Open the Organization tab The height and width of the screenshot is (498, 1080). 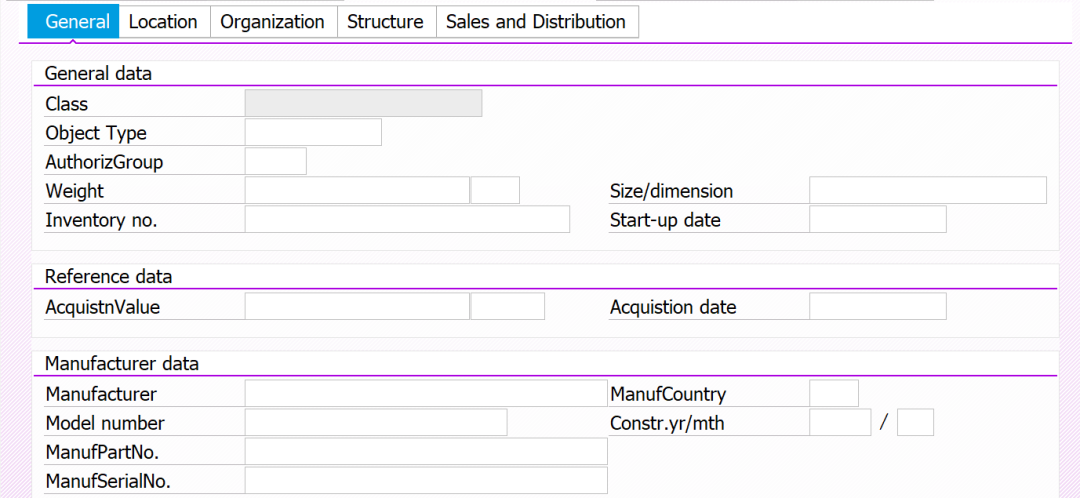[272, 22]
